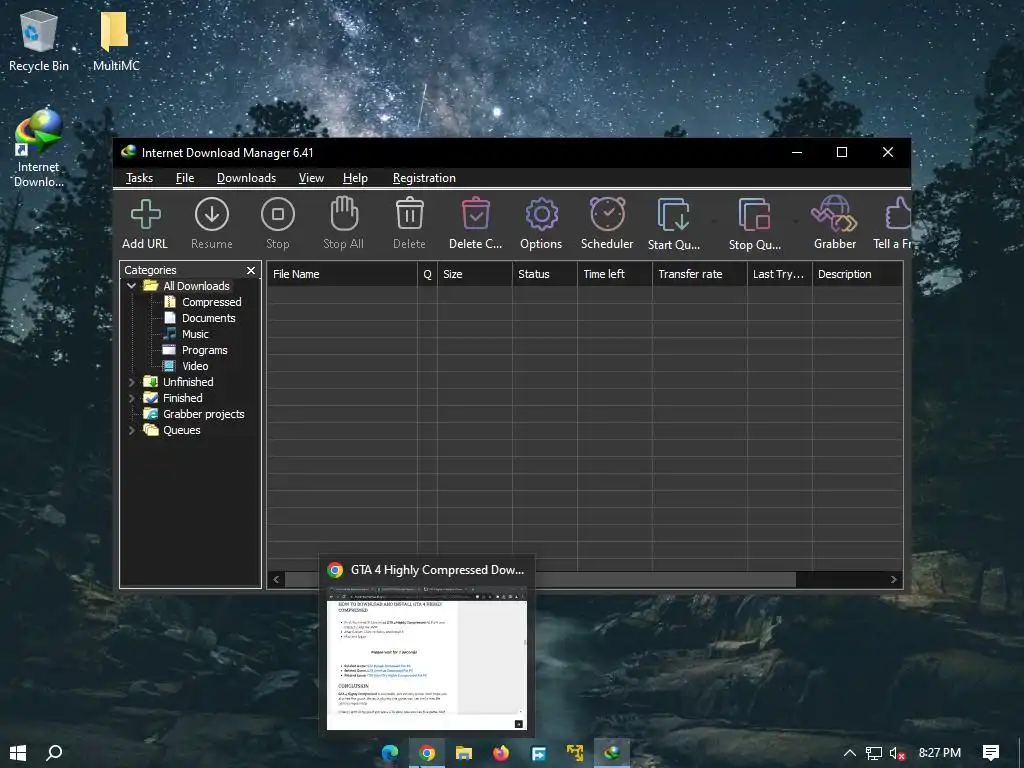Open Internet Download Manager desktop shortcut

click(x=39, y=148)
